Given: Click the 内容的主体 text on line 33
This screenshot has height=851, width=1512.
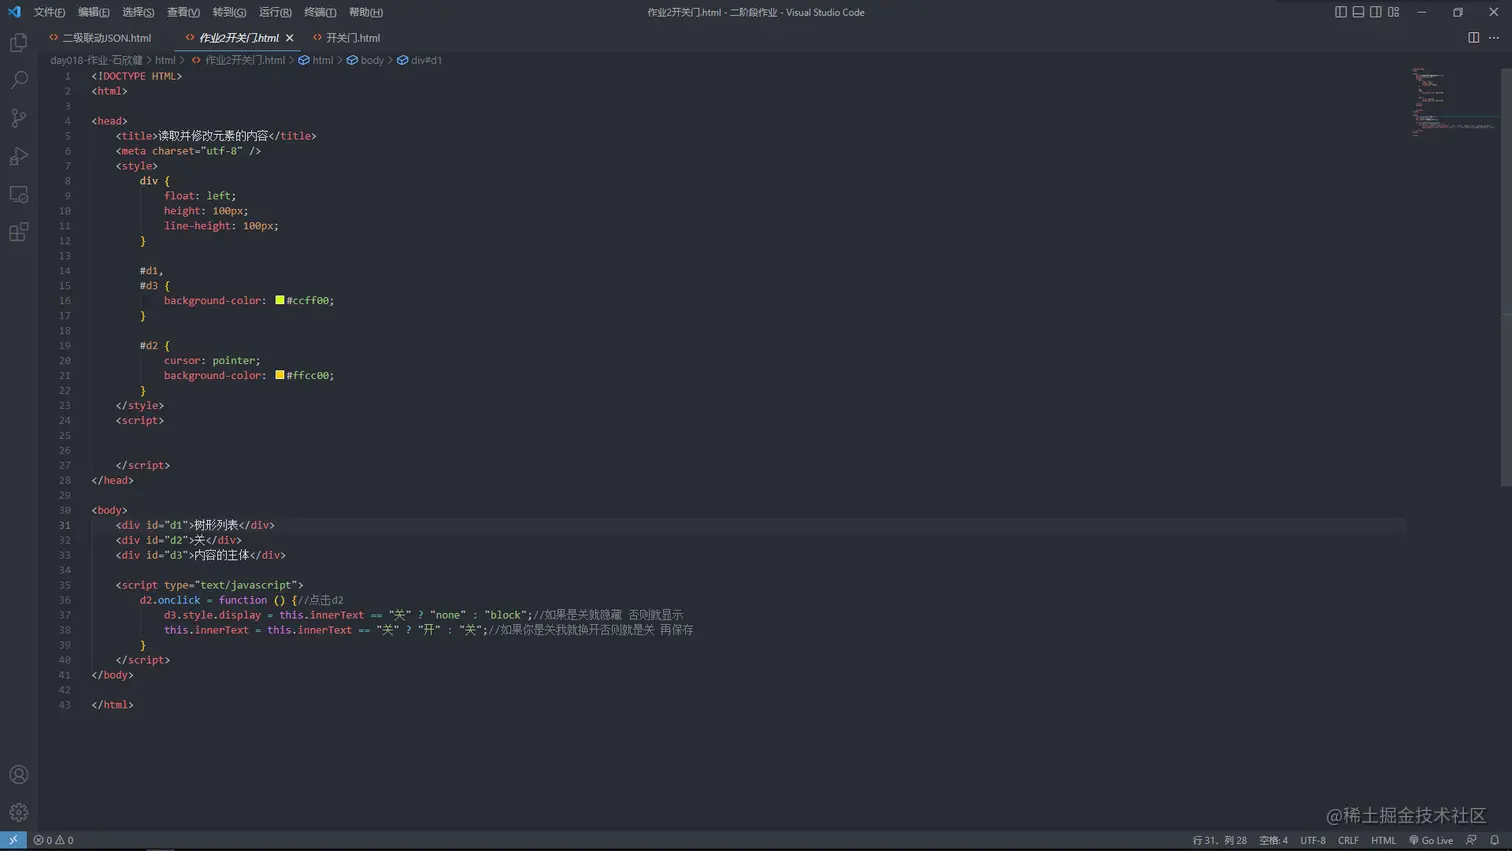Looking at the screenshot, I should pos(222,555).
